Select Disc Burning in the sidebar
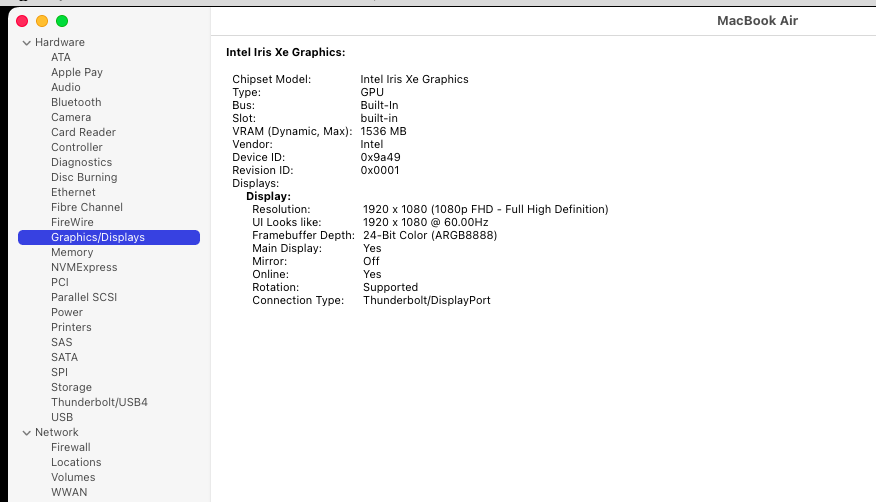The width and height of the screenshot is (876, 502). pyautogui.click(x=84, y=177)
